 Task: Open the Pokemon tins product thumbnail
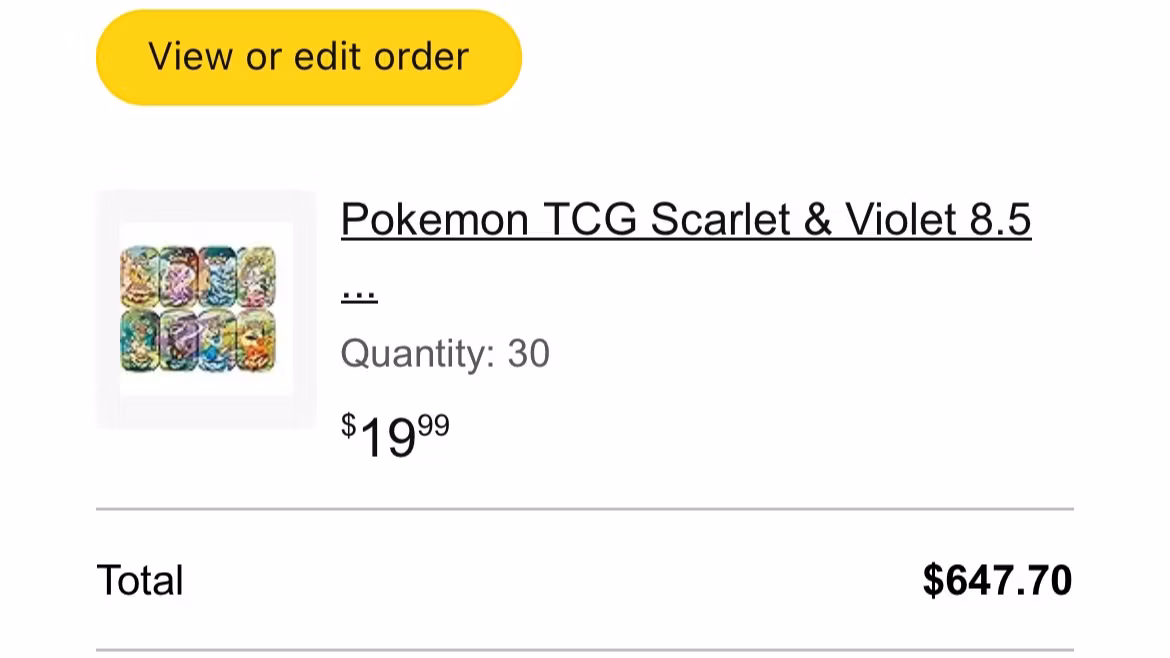[206, 309]
